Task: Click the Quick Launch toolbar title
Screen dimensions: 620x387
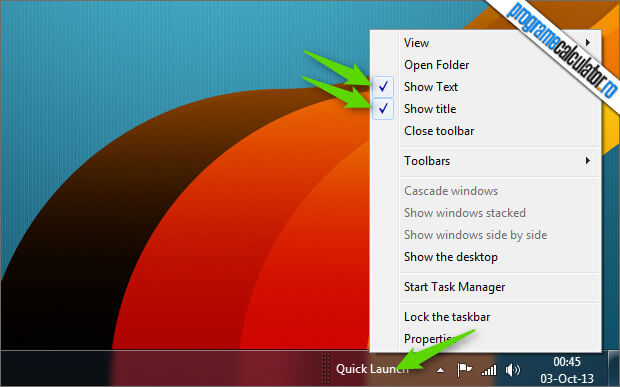Action: (372, 369)
